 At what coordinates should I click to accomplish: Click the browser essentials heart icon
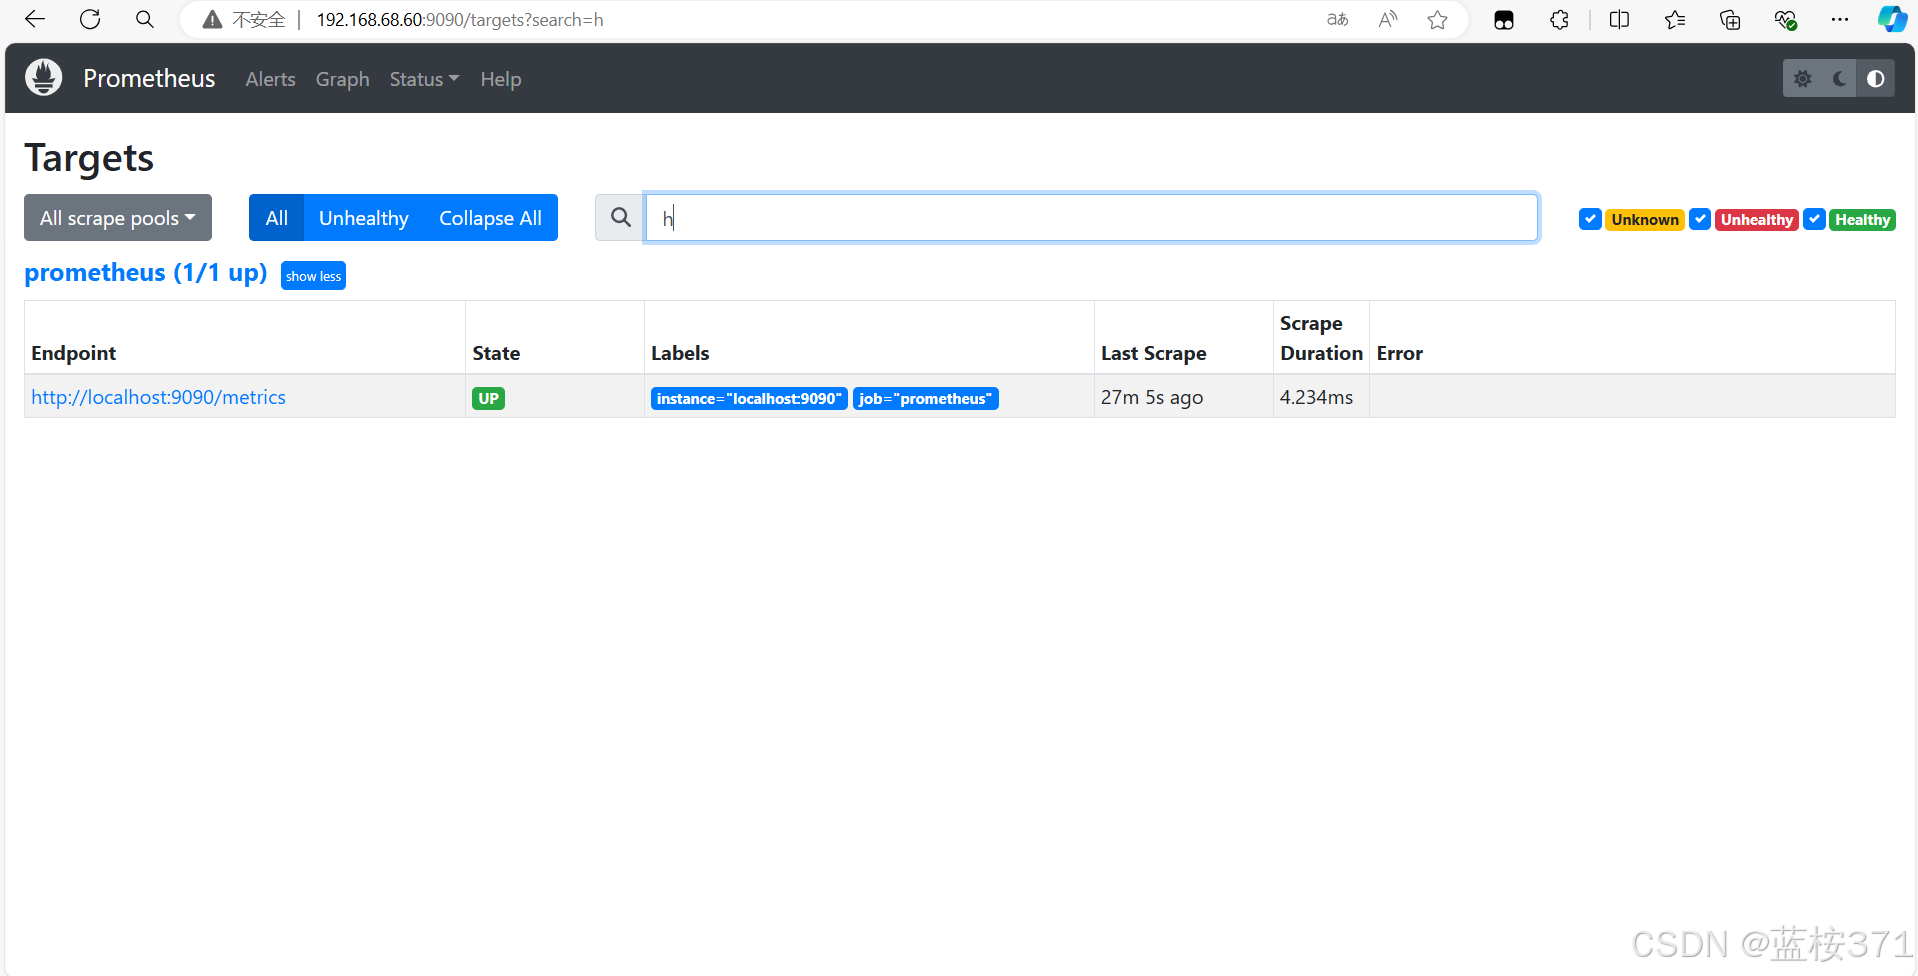pos(1786,20)
